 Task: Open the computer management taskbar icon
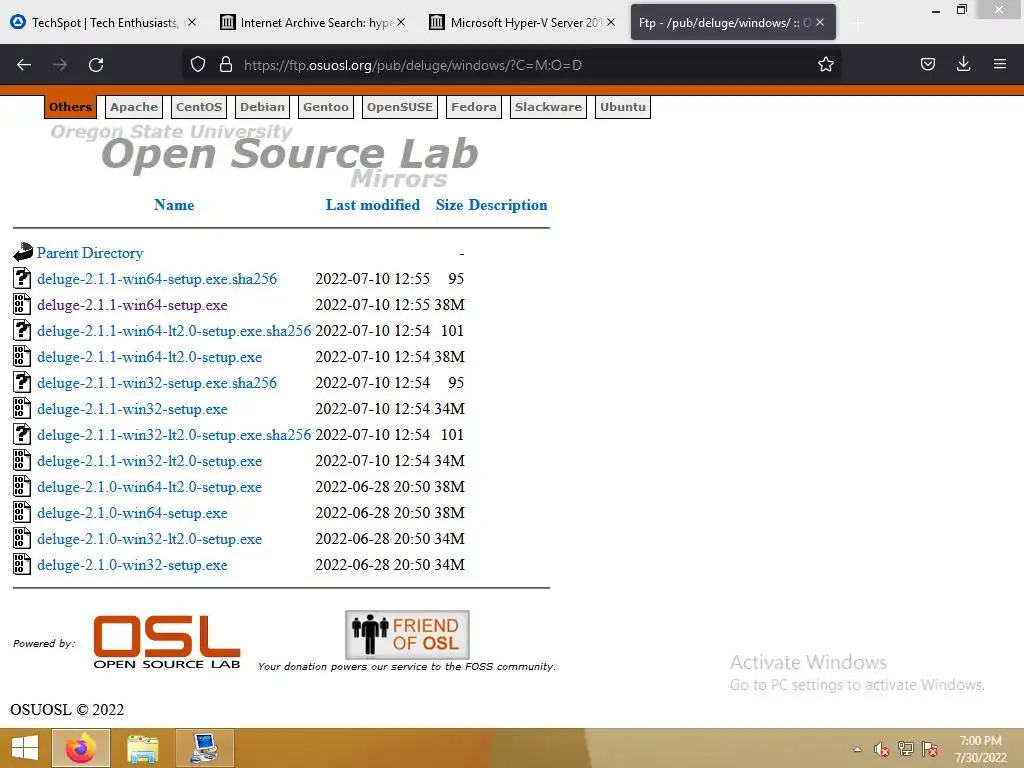pos(204,748)
